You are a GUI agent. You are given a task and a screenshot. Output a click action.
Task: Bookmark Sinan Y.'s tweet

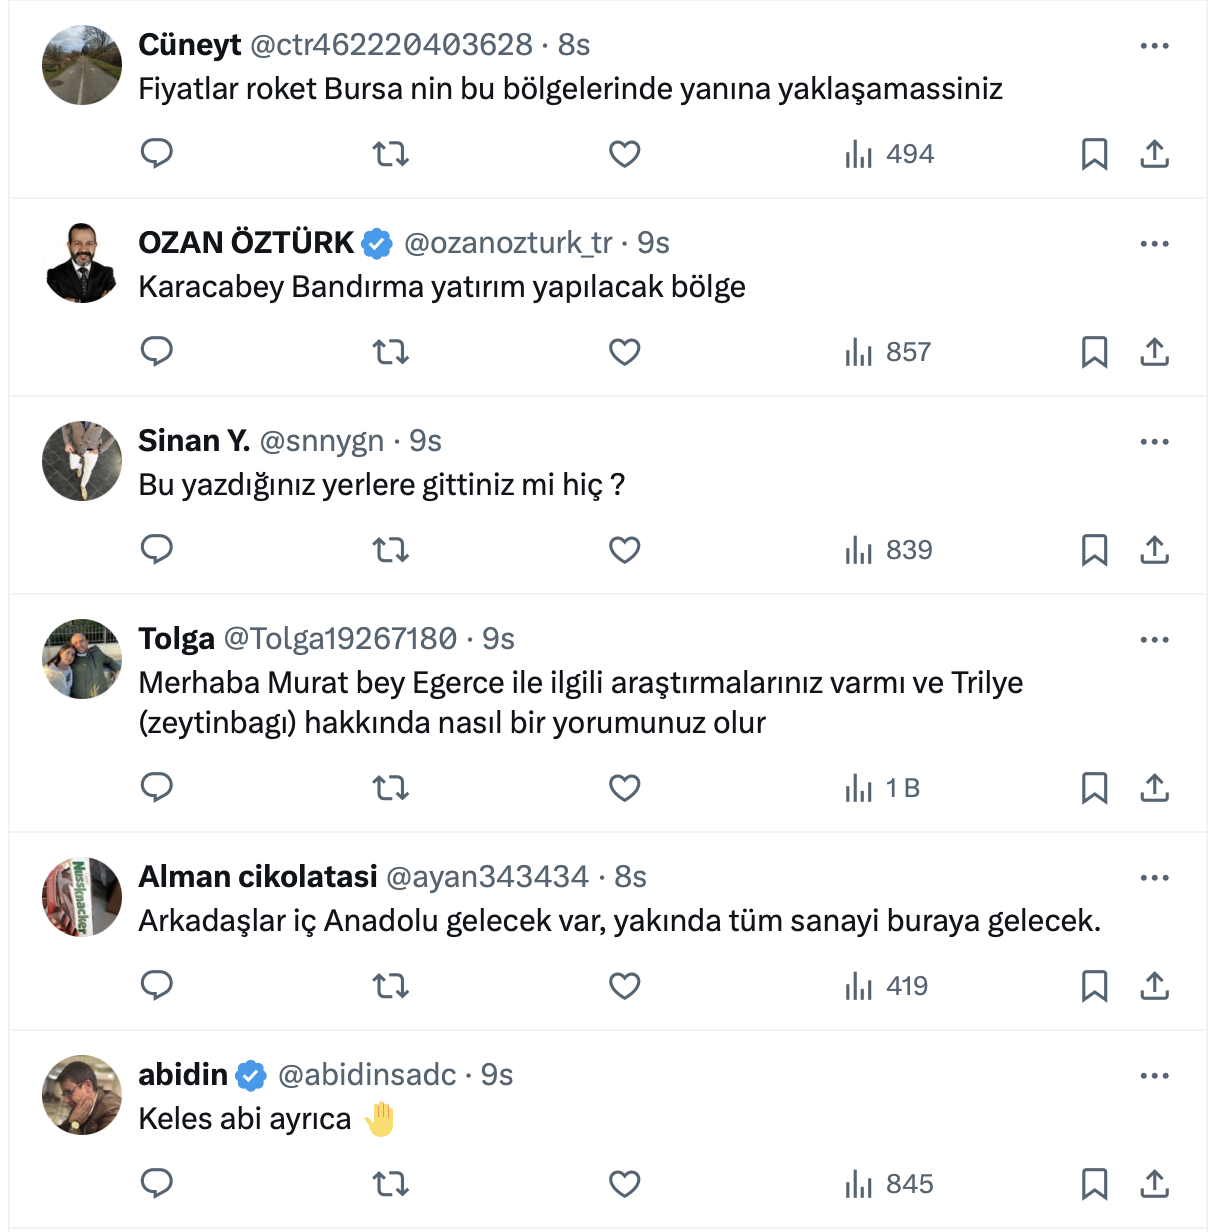tap(1094, 550)
